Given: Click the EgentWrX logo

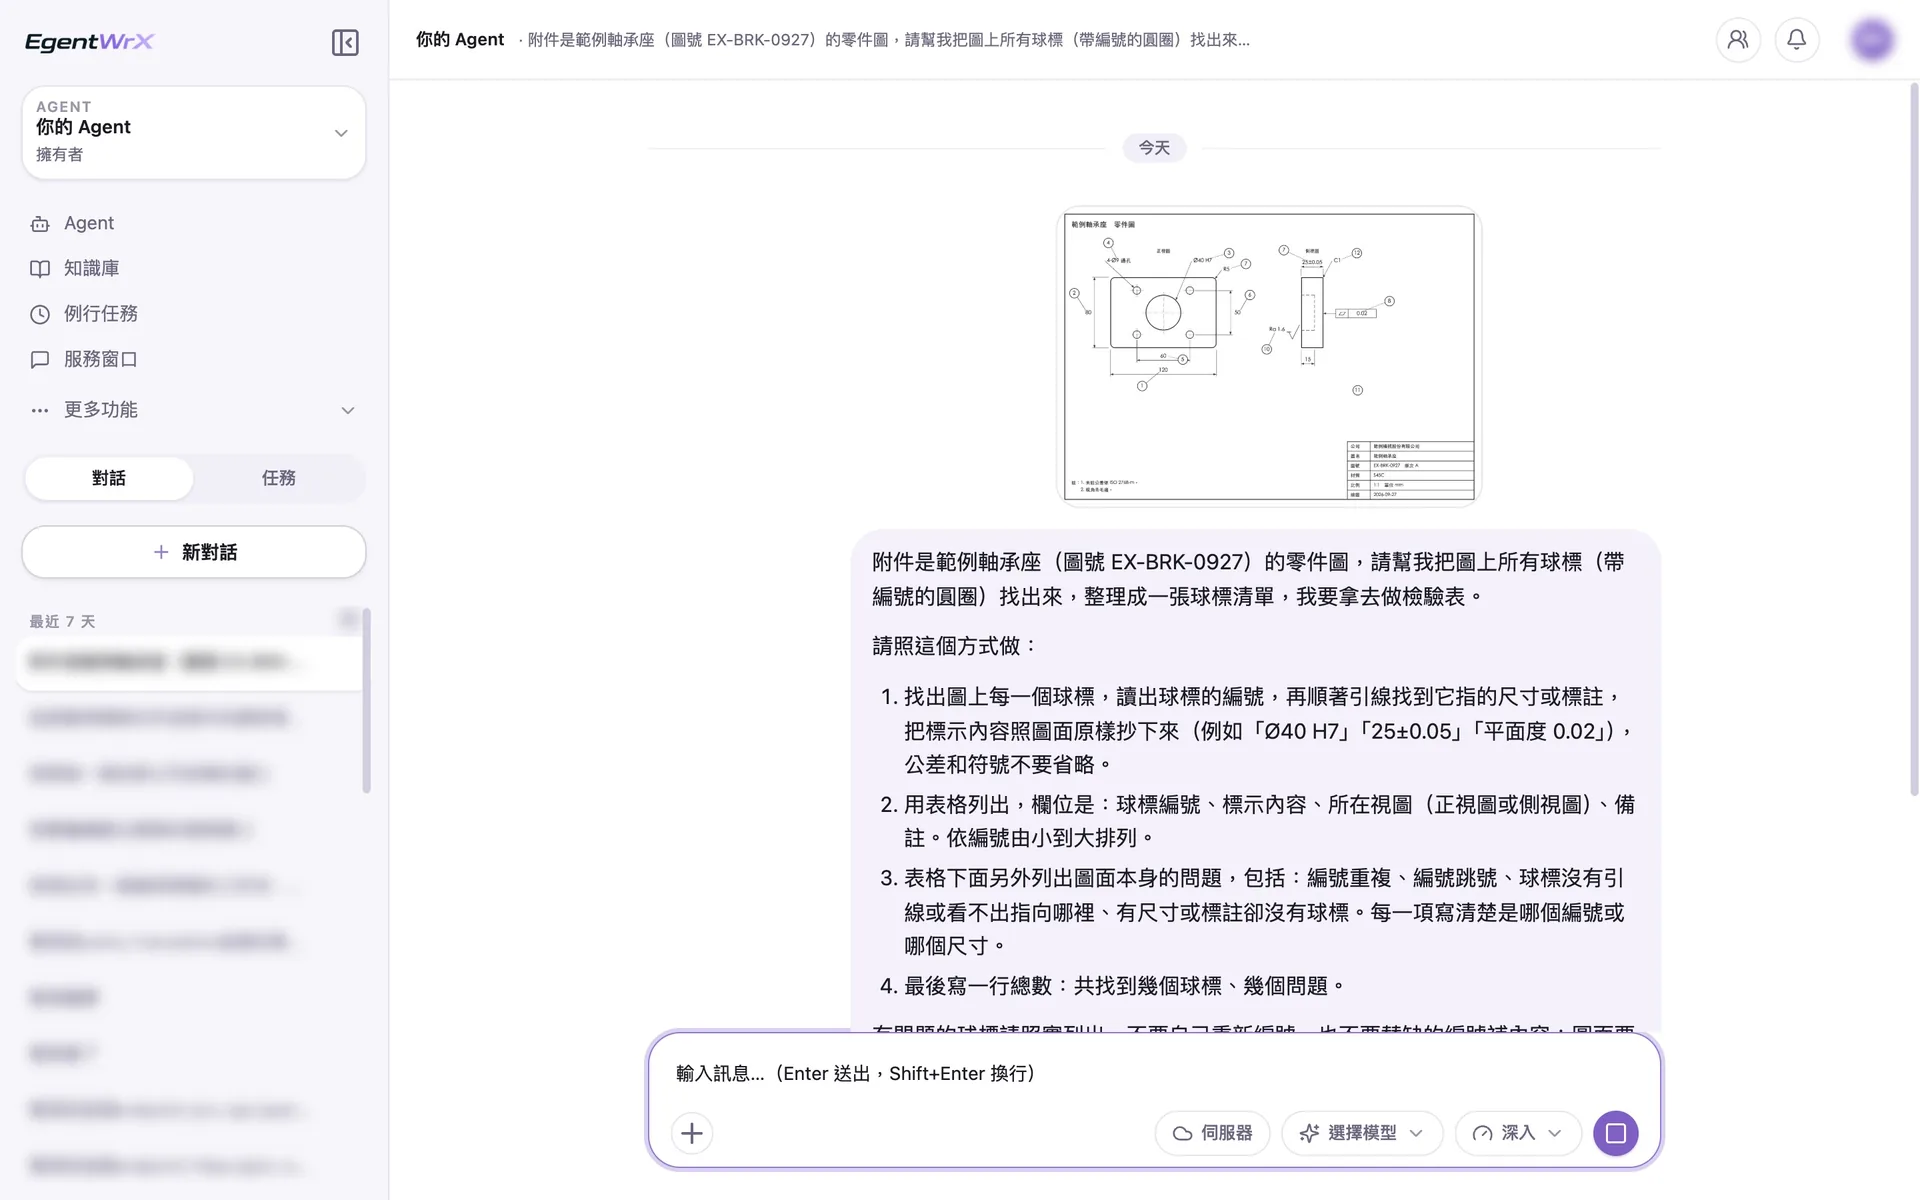Looking at the screenshot, I should [x=90, y=42].
